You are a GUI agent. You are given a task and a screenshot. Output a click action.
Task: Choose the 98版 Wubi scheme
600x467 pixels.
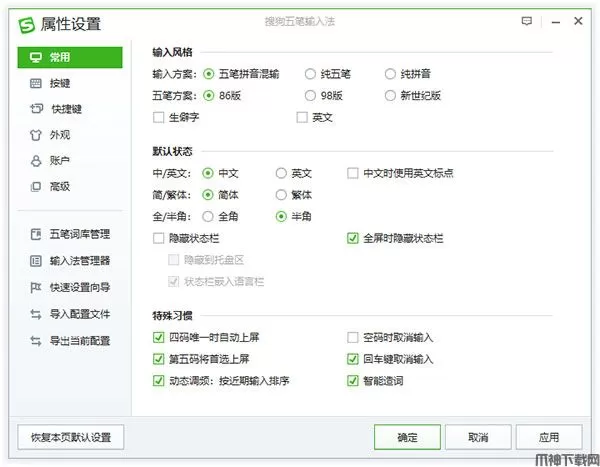311,96
